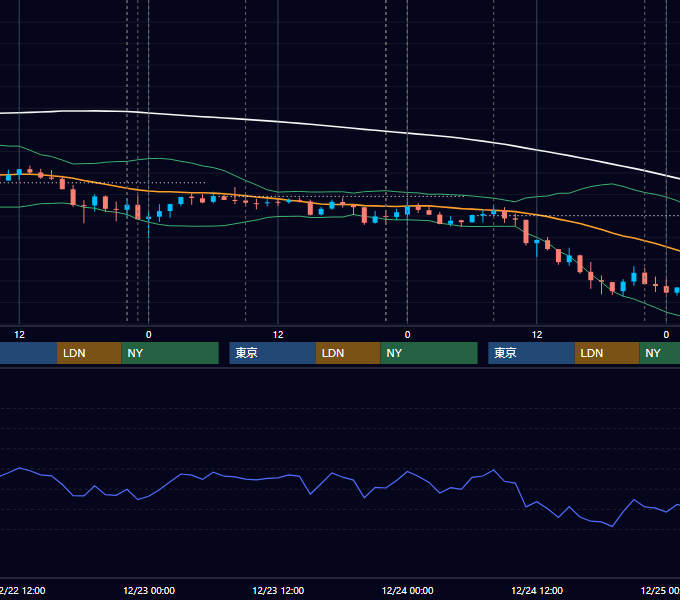The width and height of the screenshot is (680, 600).
Task: Click the LDN session block after 12/24 12:00
Action: pyautogui.click(x=607, y=353)
